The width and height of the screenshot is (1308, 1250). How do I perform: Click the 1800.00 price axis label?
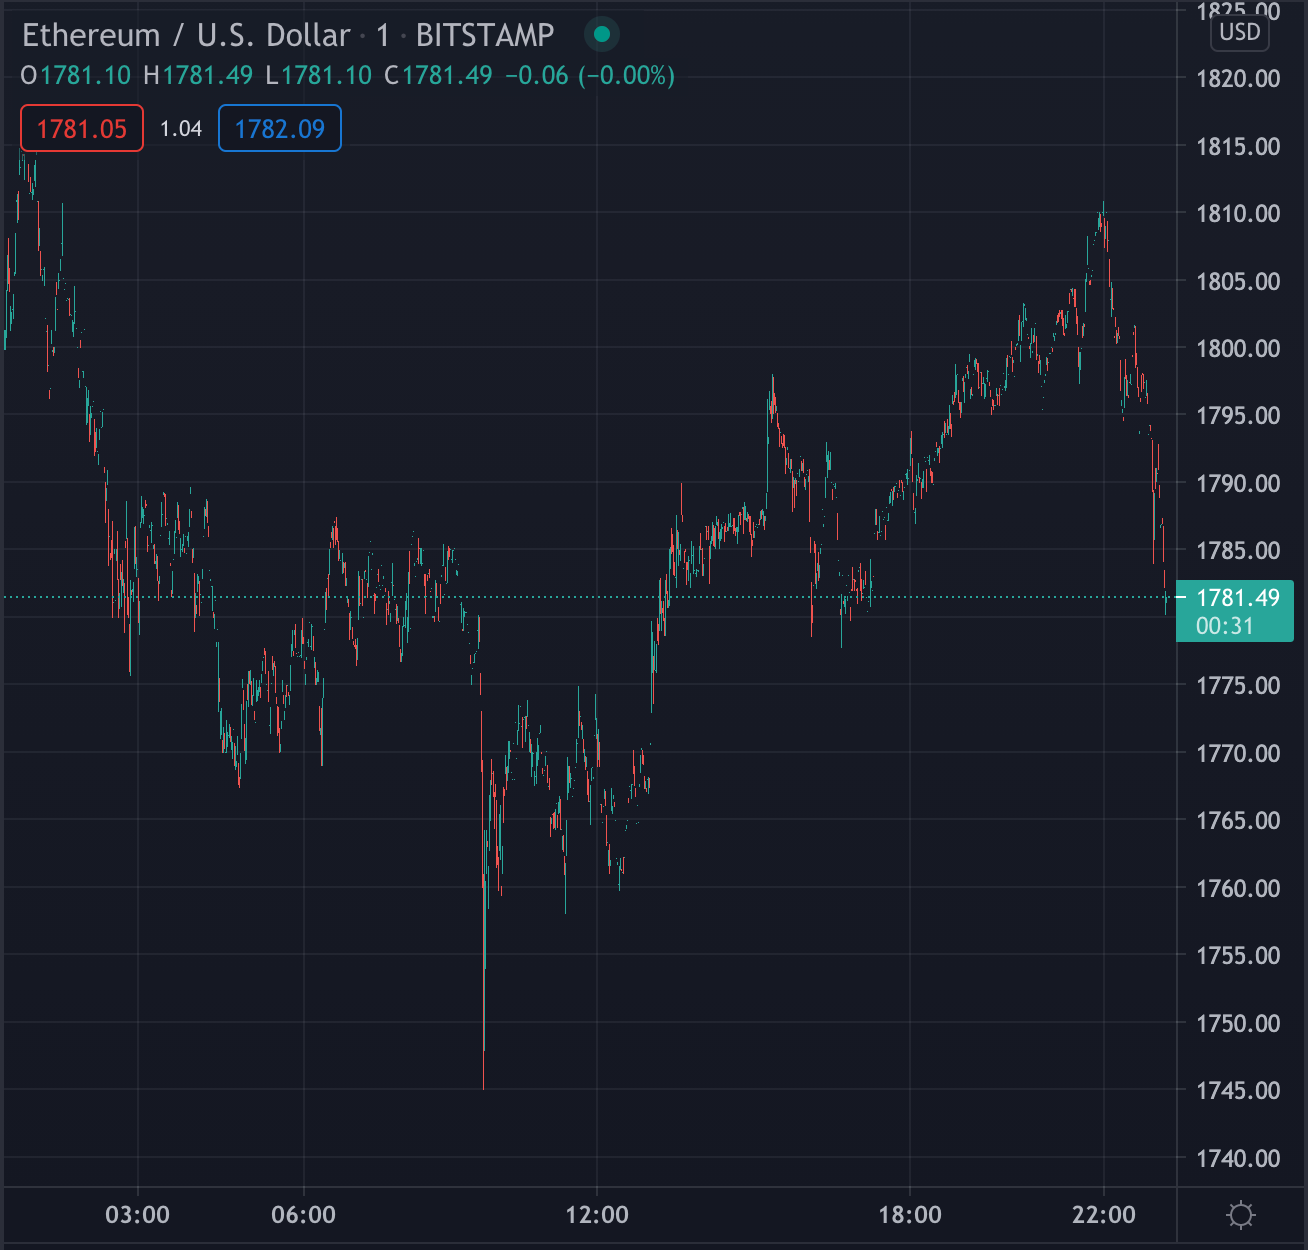coord(1238,348)
